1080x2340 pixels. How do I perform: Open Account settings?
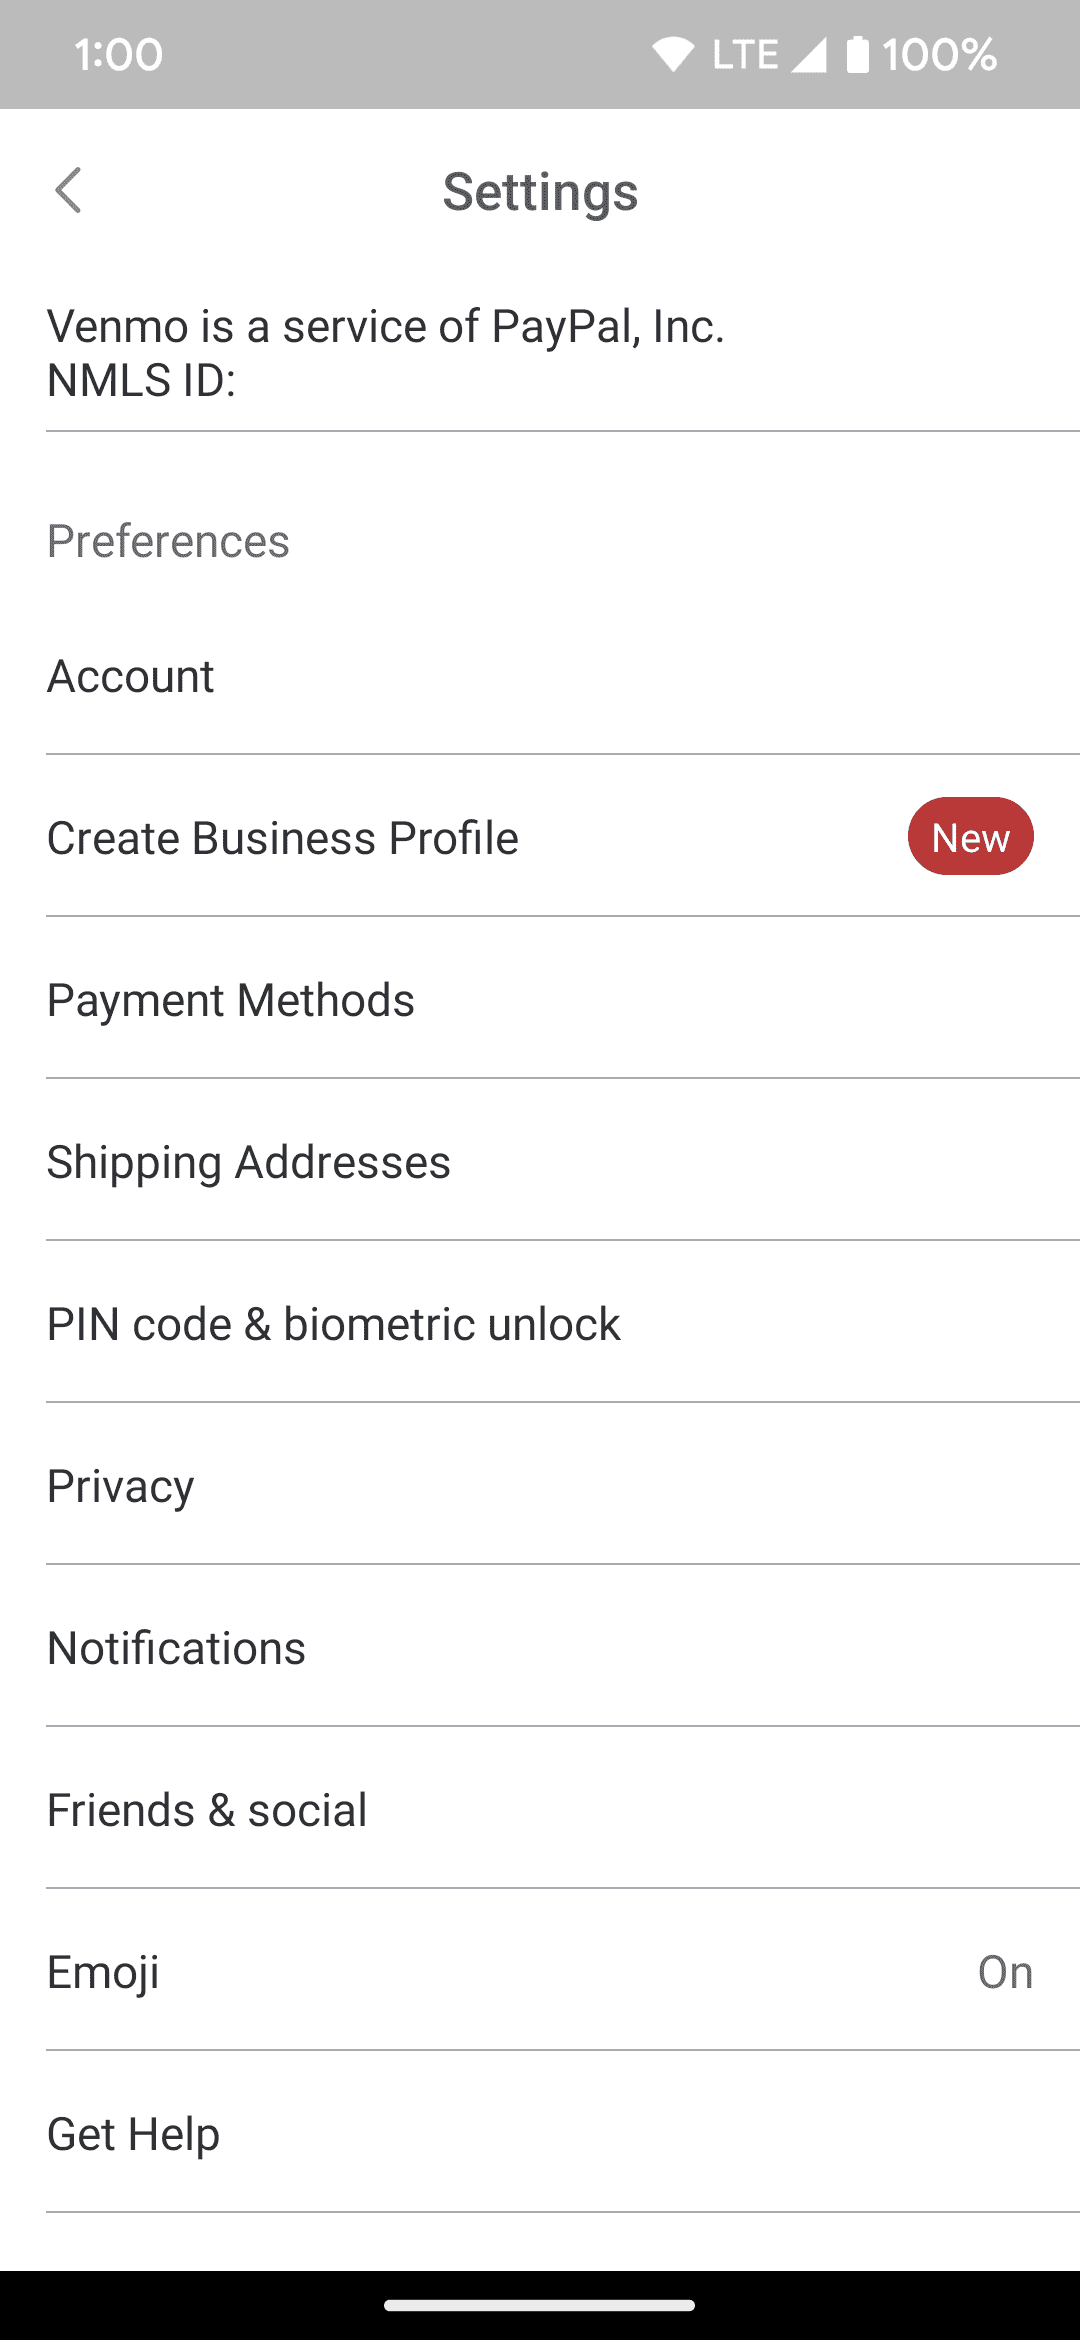tap(131, 676)
